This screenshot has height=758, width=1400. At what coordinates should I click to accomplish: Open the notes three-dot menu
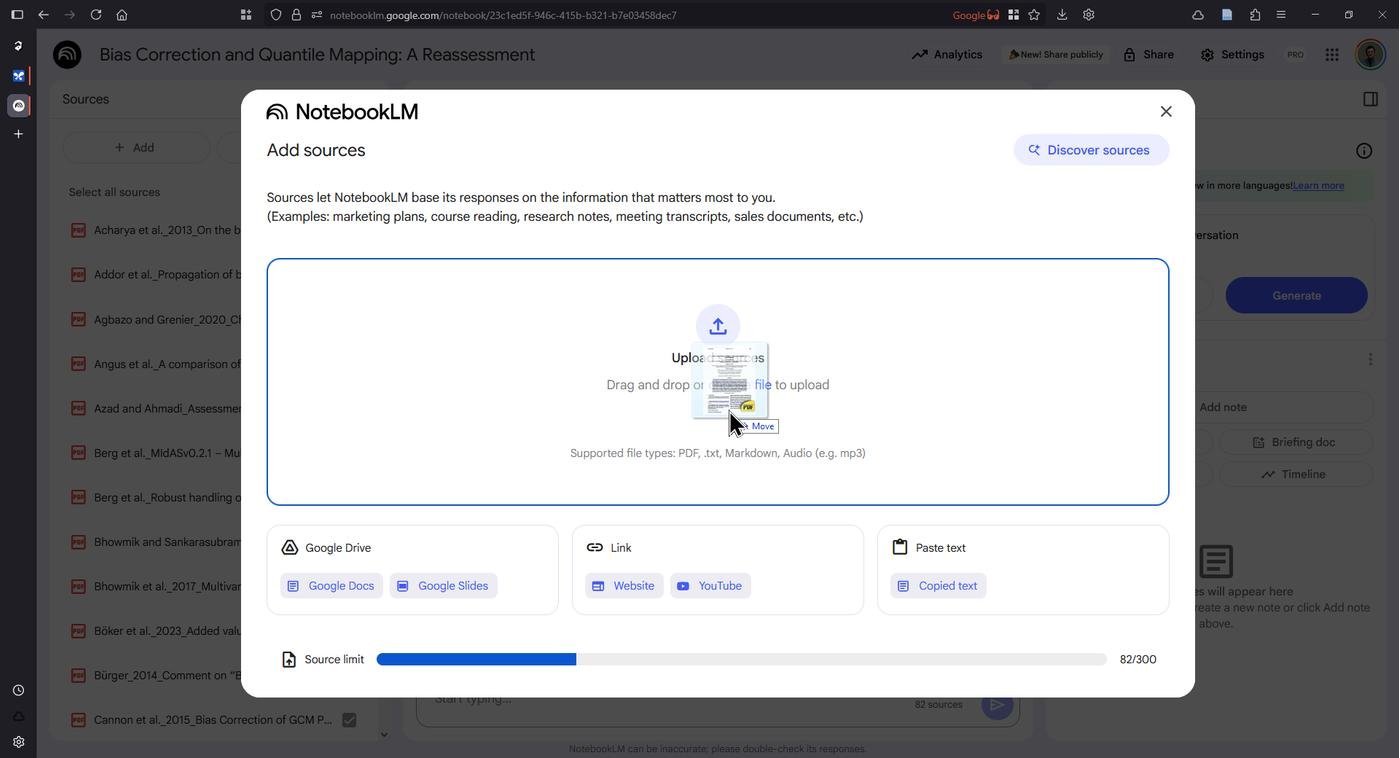point(1370,359)
